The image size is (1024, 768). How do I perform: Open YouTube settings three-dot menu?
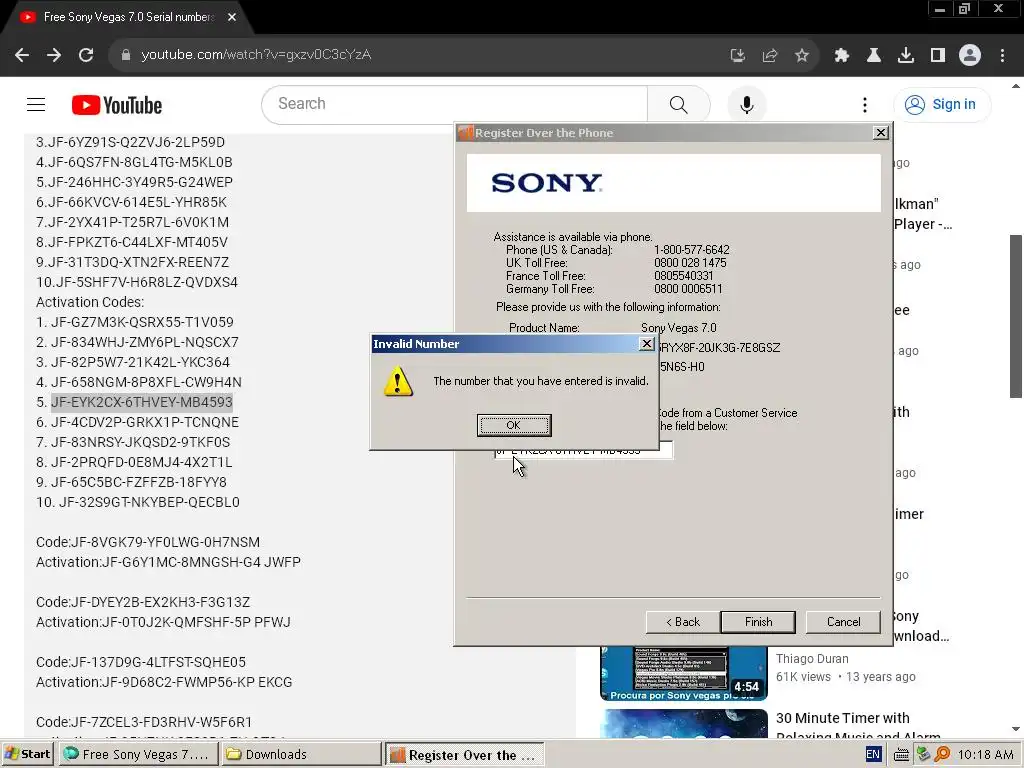[x=865, y=104]
